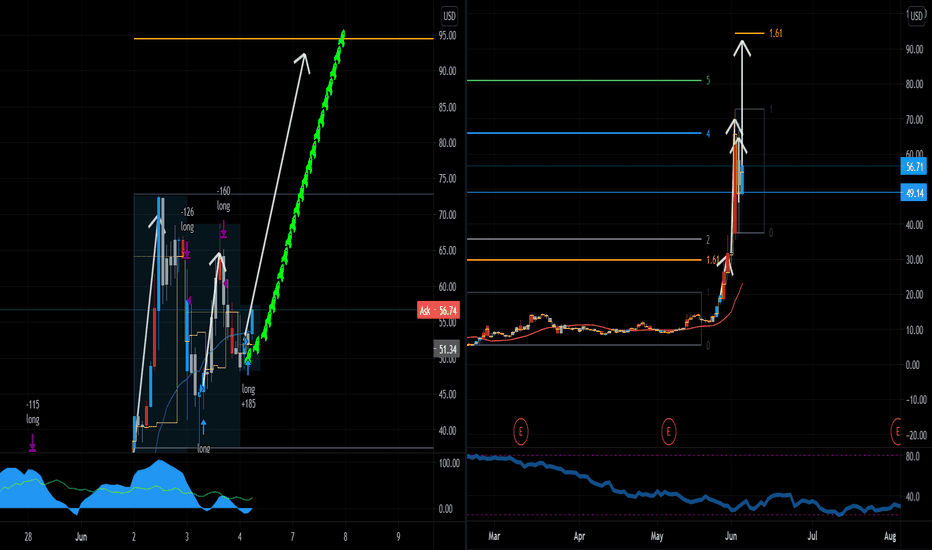Click the -20.00 price on the right chart axis
The image size is (932, 550).
click(x=914, y=435)
